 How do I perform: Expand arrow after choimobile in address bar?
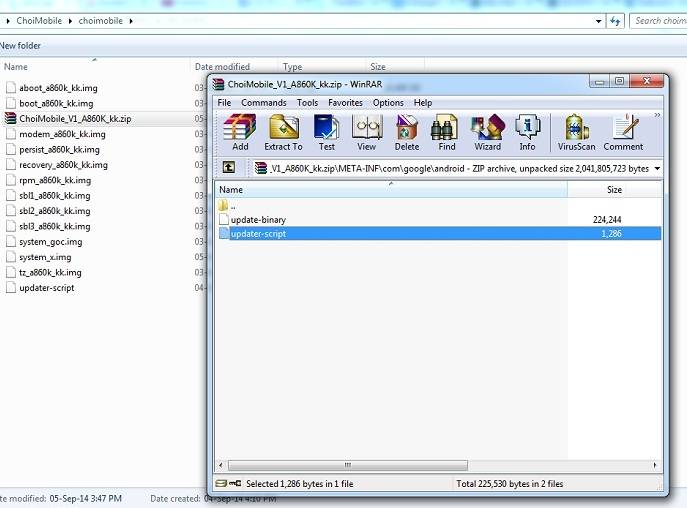(131, 21)
